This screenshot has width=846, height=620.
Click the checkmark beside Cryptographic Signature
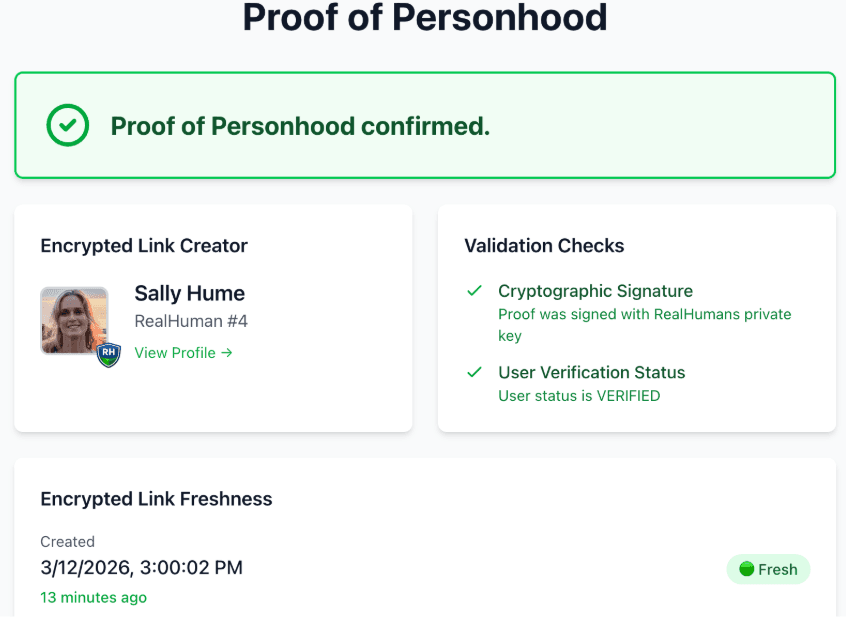(x=474, y=290)
